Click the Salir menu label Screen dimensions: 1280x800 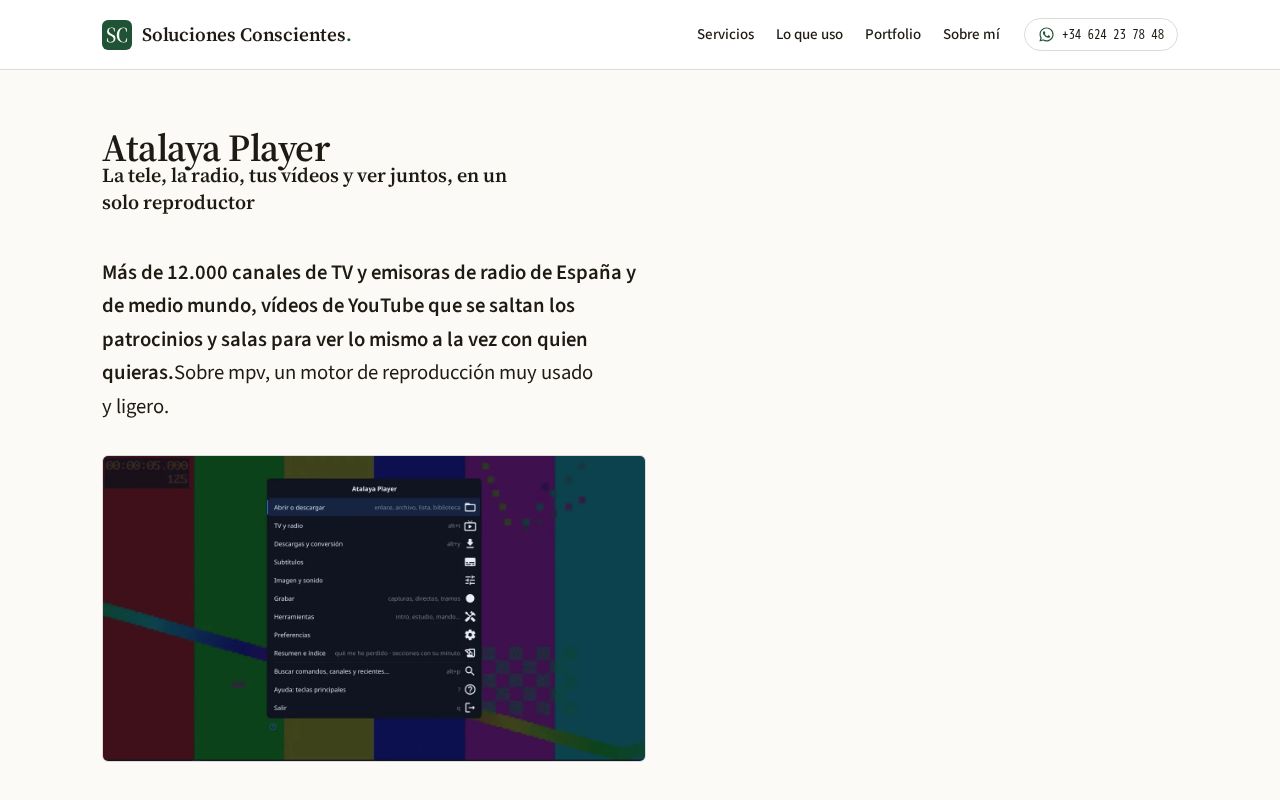(280, 708)
